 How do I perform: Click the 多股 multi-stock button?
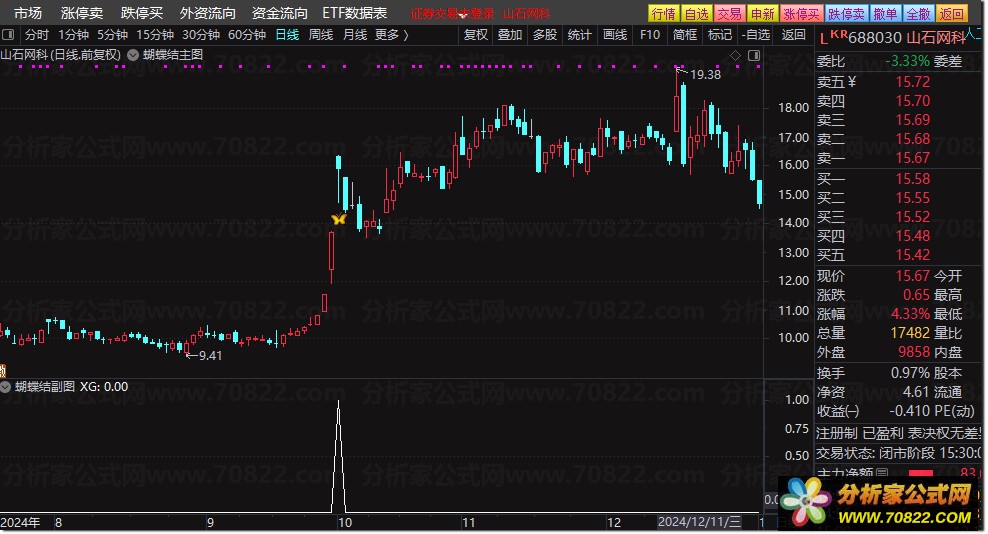545,35
